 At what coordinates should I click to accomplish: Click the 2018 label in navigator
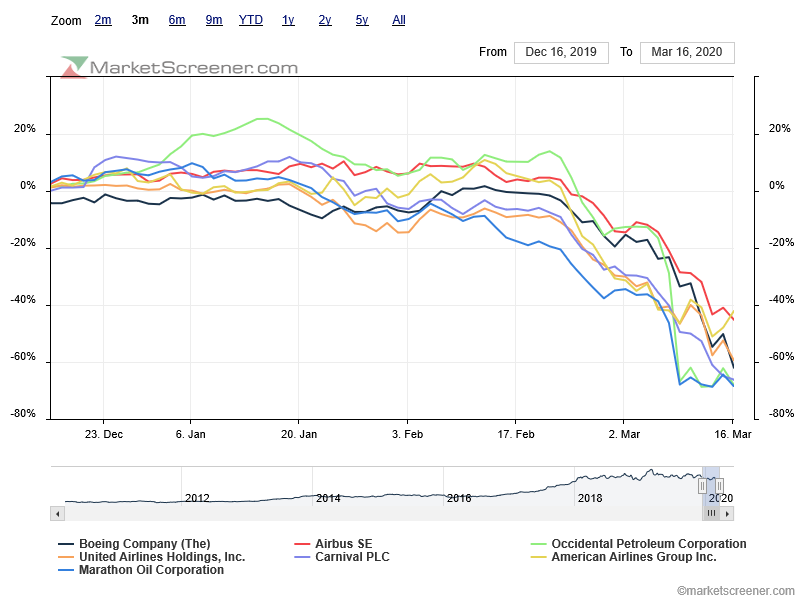pyautogui.click(x=590, y=498)
